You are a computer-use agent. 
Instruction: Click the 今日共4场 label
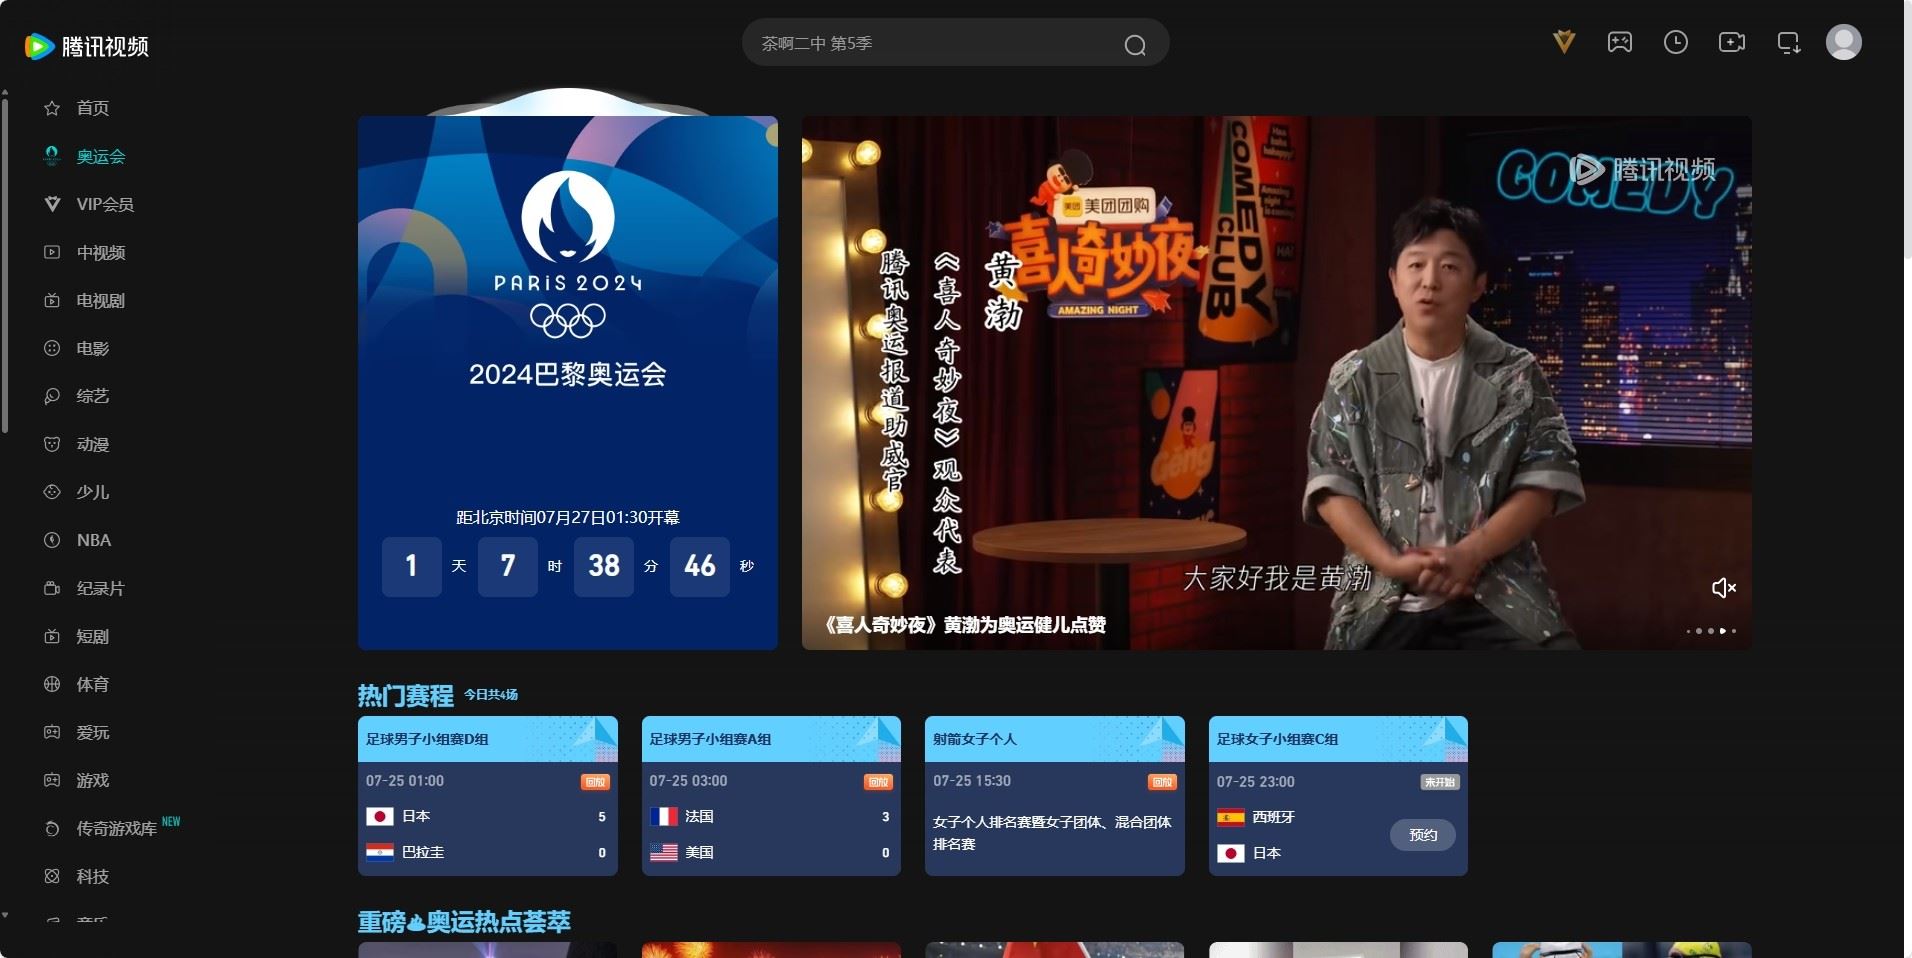point(491,695)
